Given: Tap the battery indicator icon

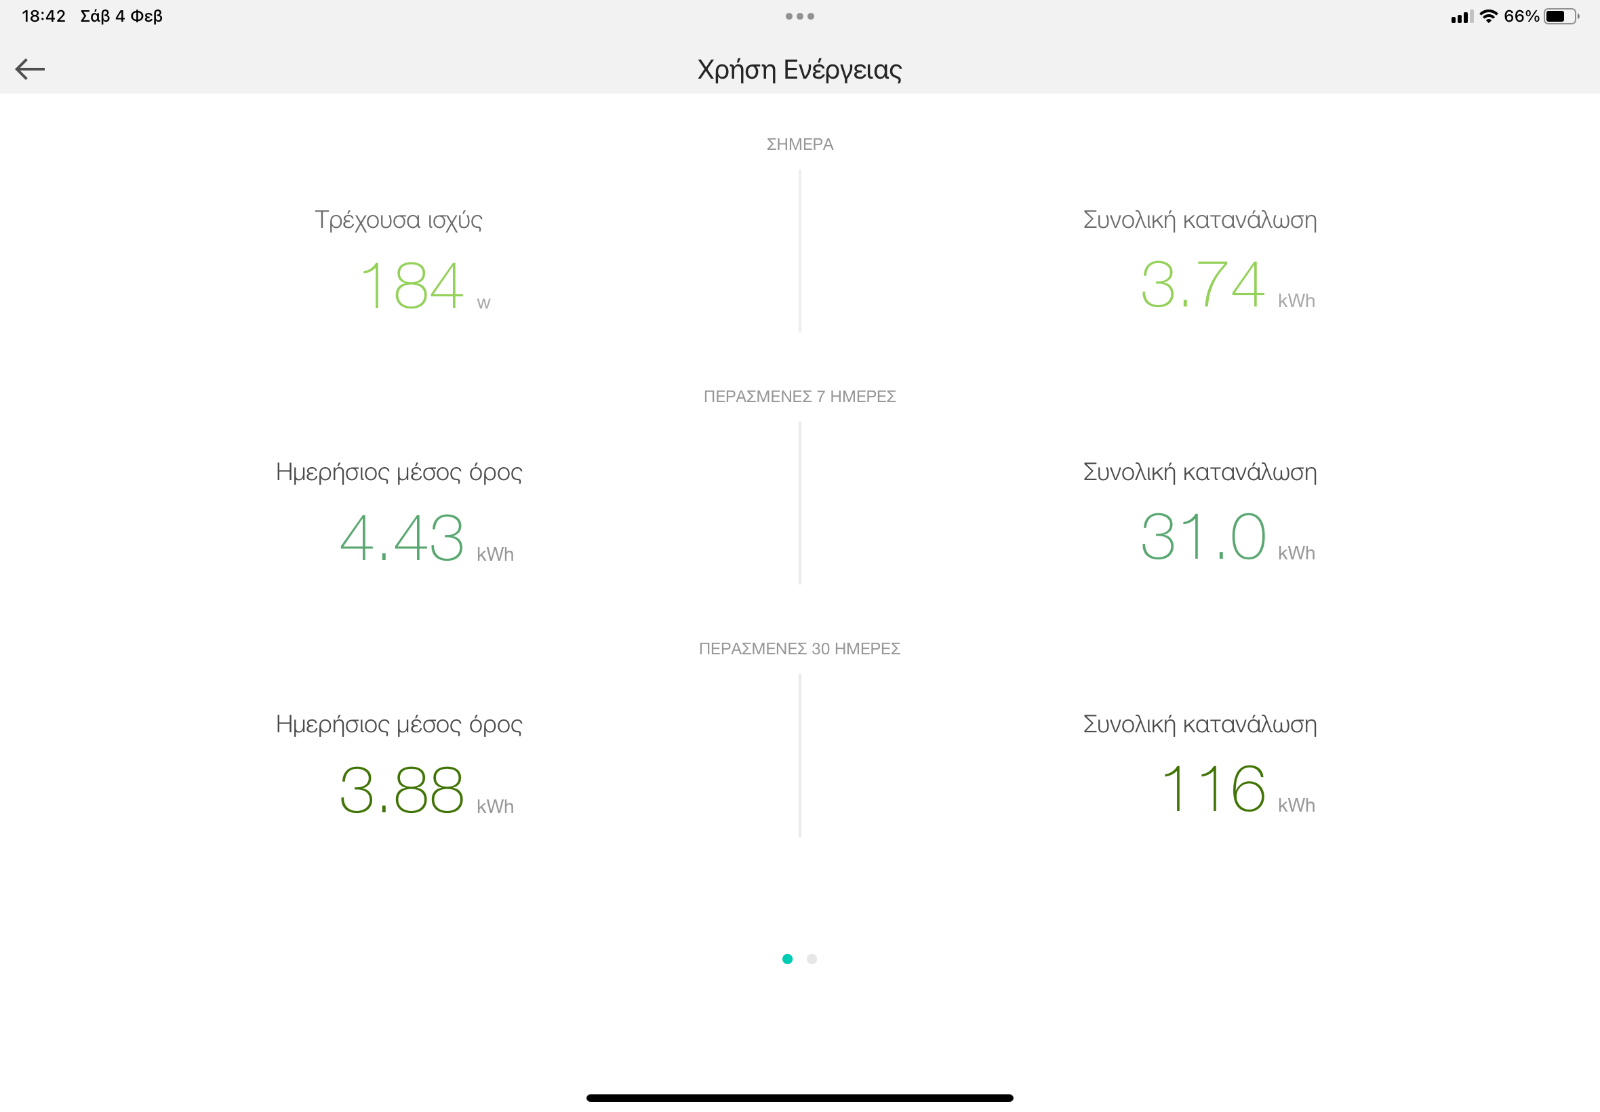Looking at the screenshot, I should click(1562, 16).
